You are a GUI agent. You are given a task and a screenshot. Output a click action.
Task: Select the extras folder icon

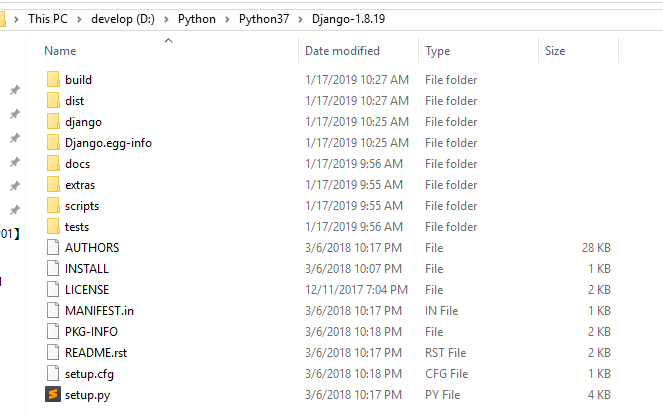pyautogui.click(x=53, y=184)
